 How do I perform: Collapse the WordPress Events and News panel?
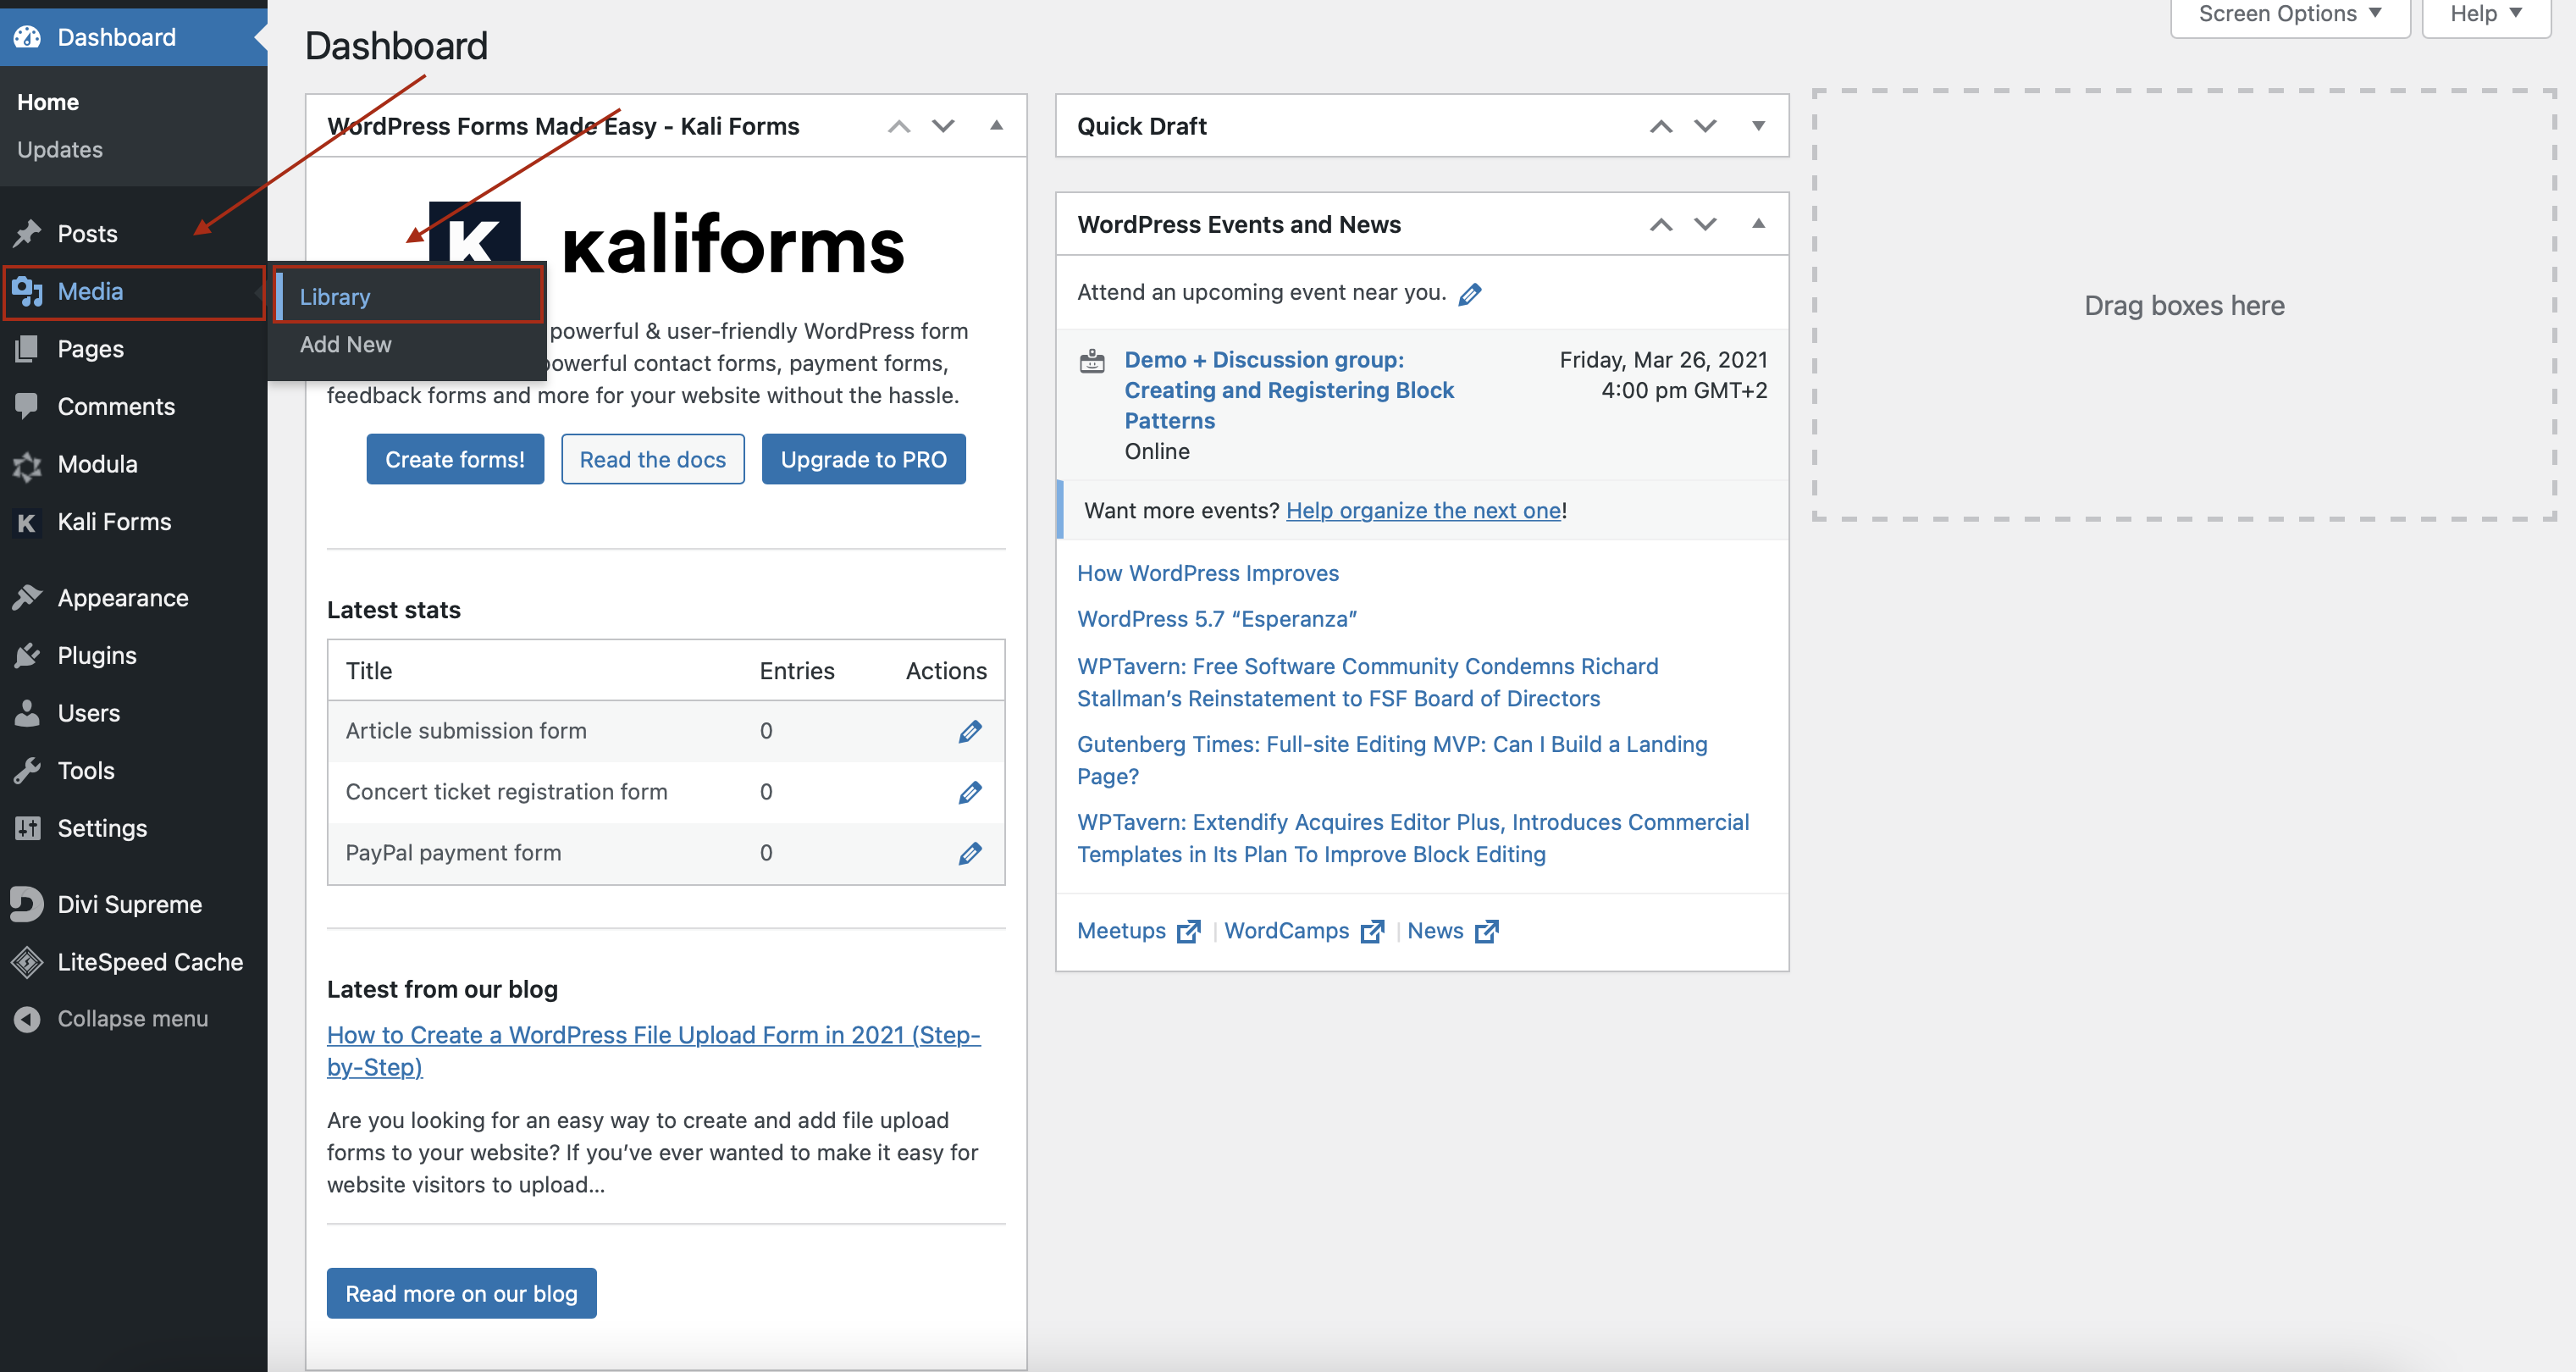(x=1758, y=224)
